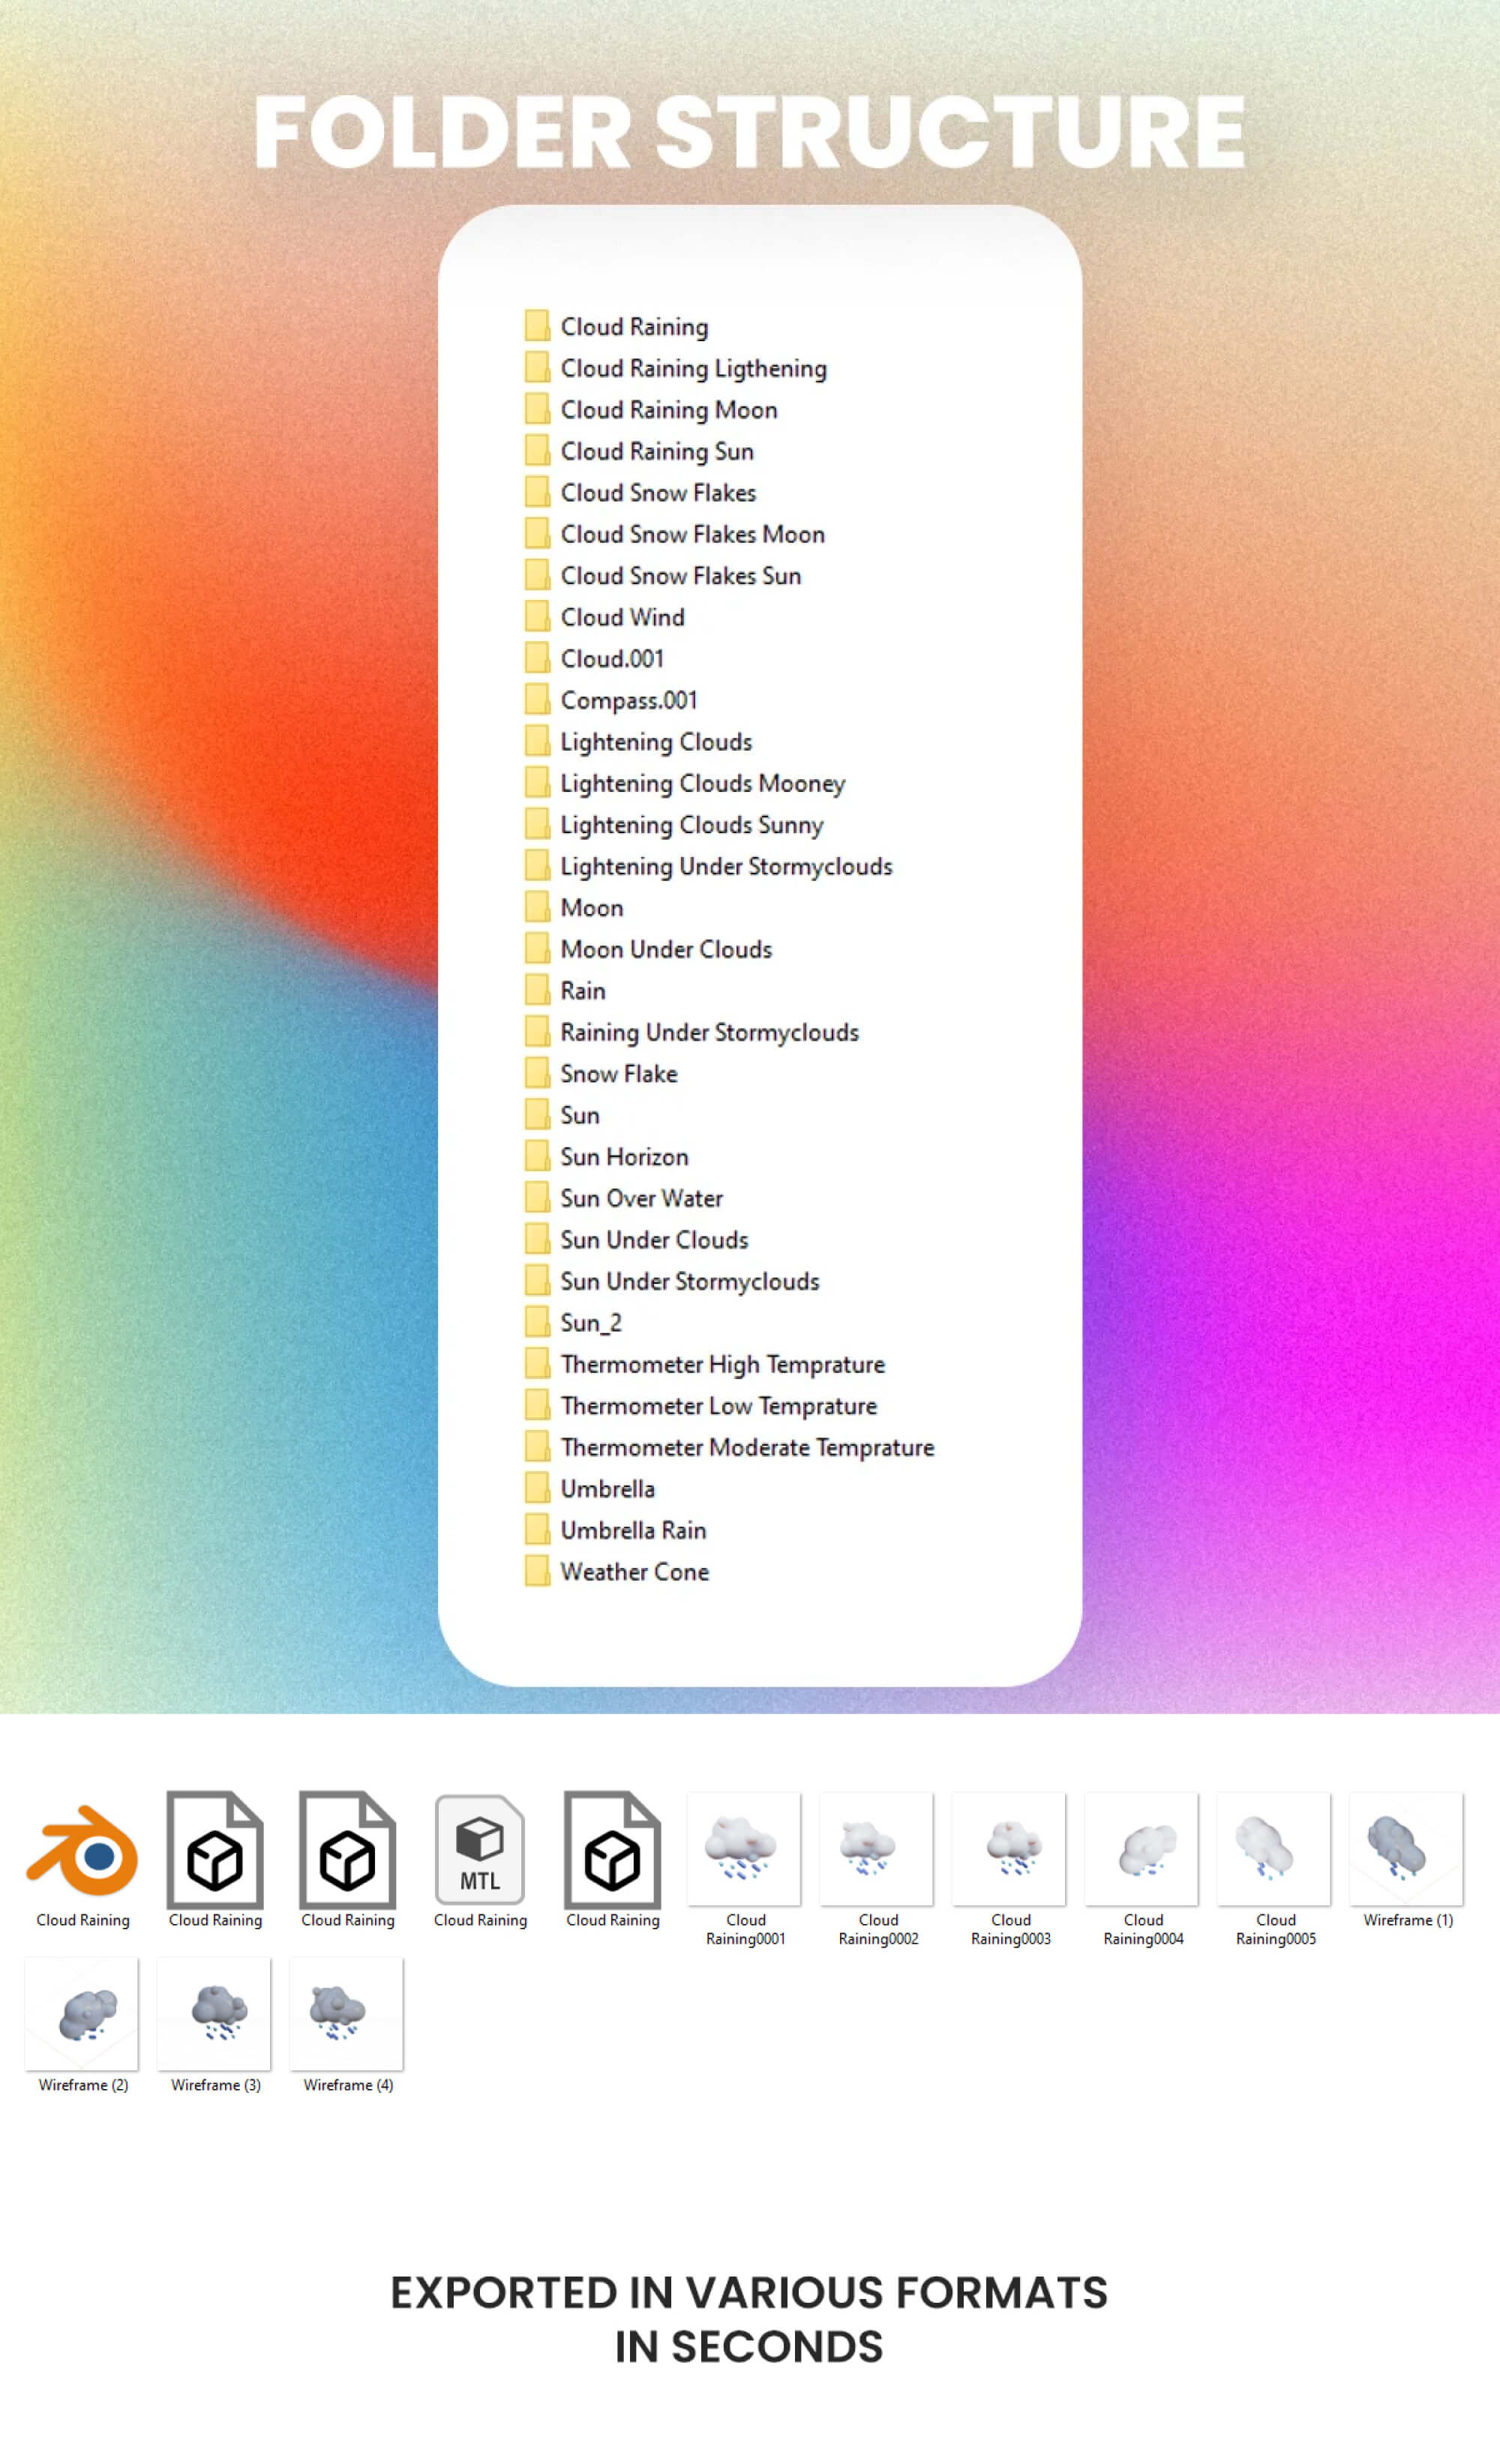1500x2464 pixels.
Task: Open the Cloud Raining0001 render thumbnail
Action: pyautogui.click(x=745, y=1848)
